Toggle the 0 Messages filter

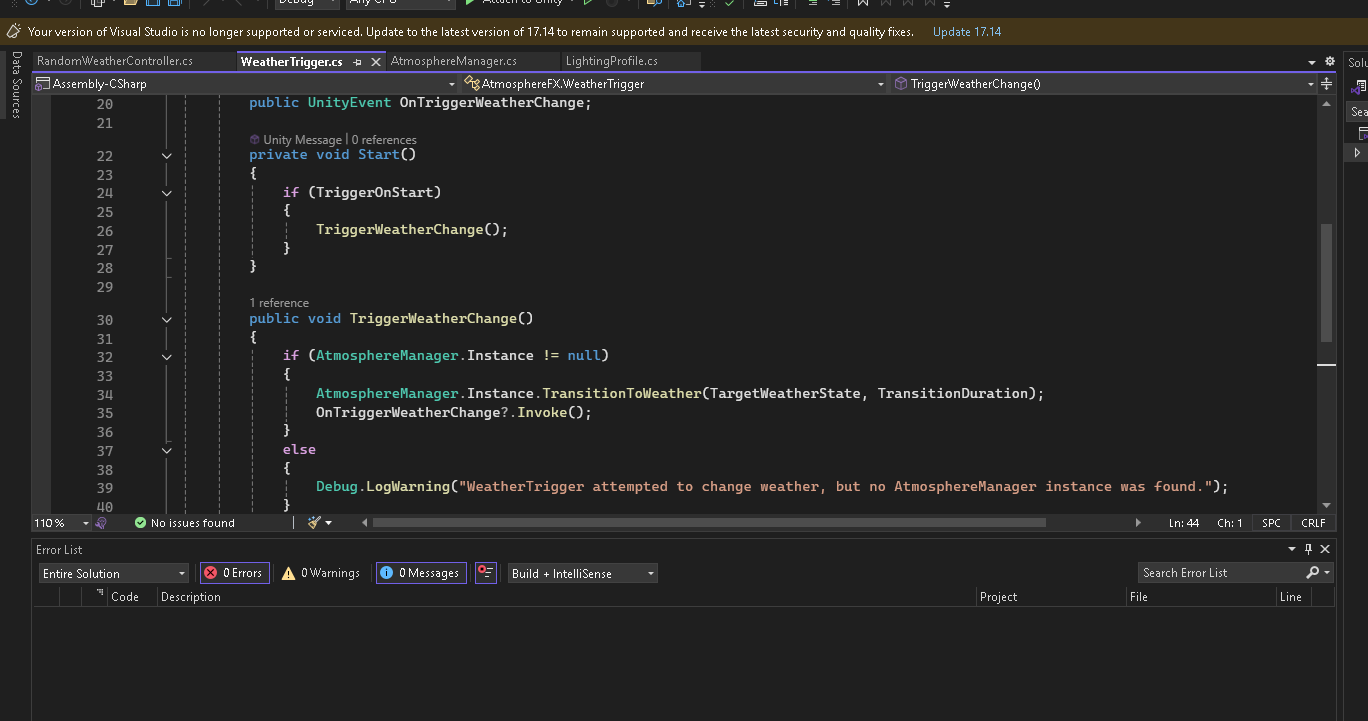point(421,573)
